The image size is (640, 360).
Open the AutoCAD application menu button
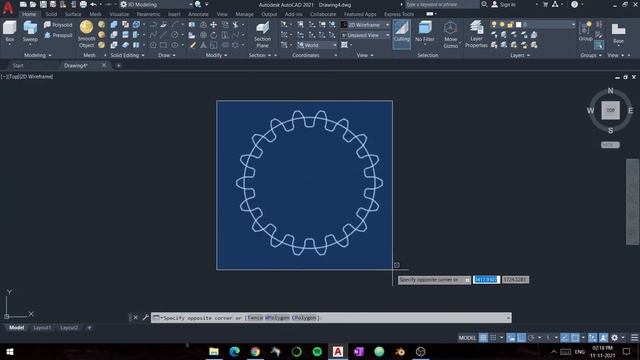coord(8,8)
